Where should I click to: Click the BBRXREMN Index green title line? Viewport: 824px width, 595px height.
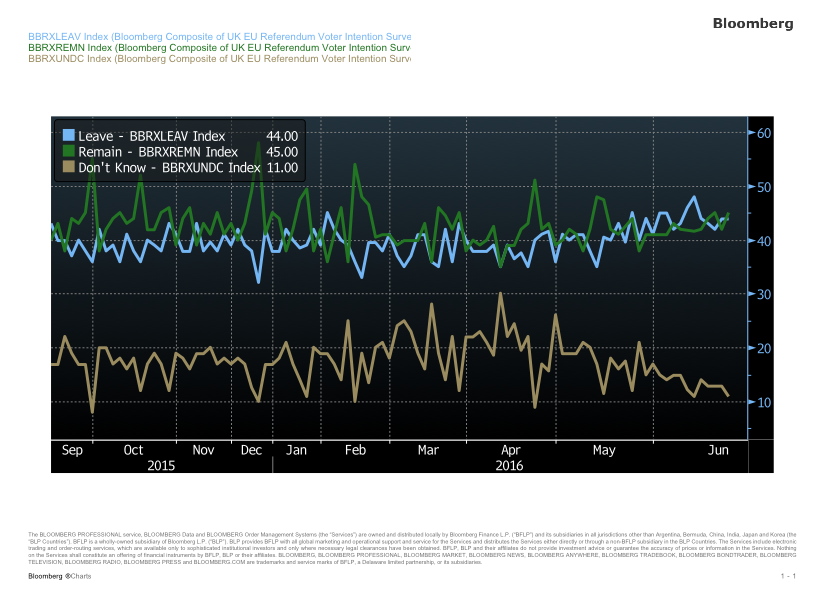point(219,47)
